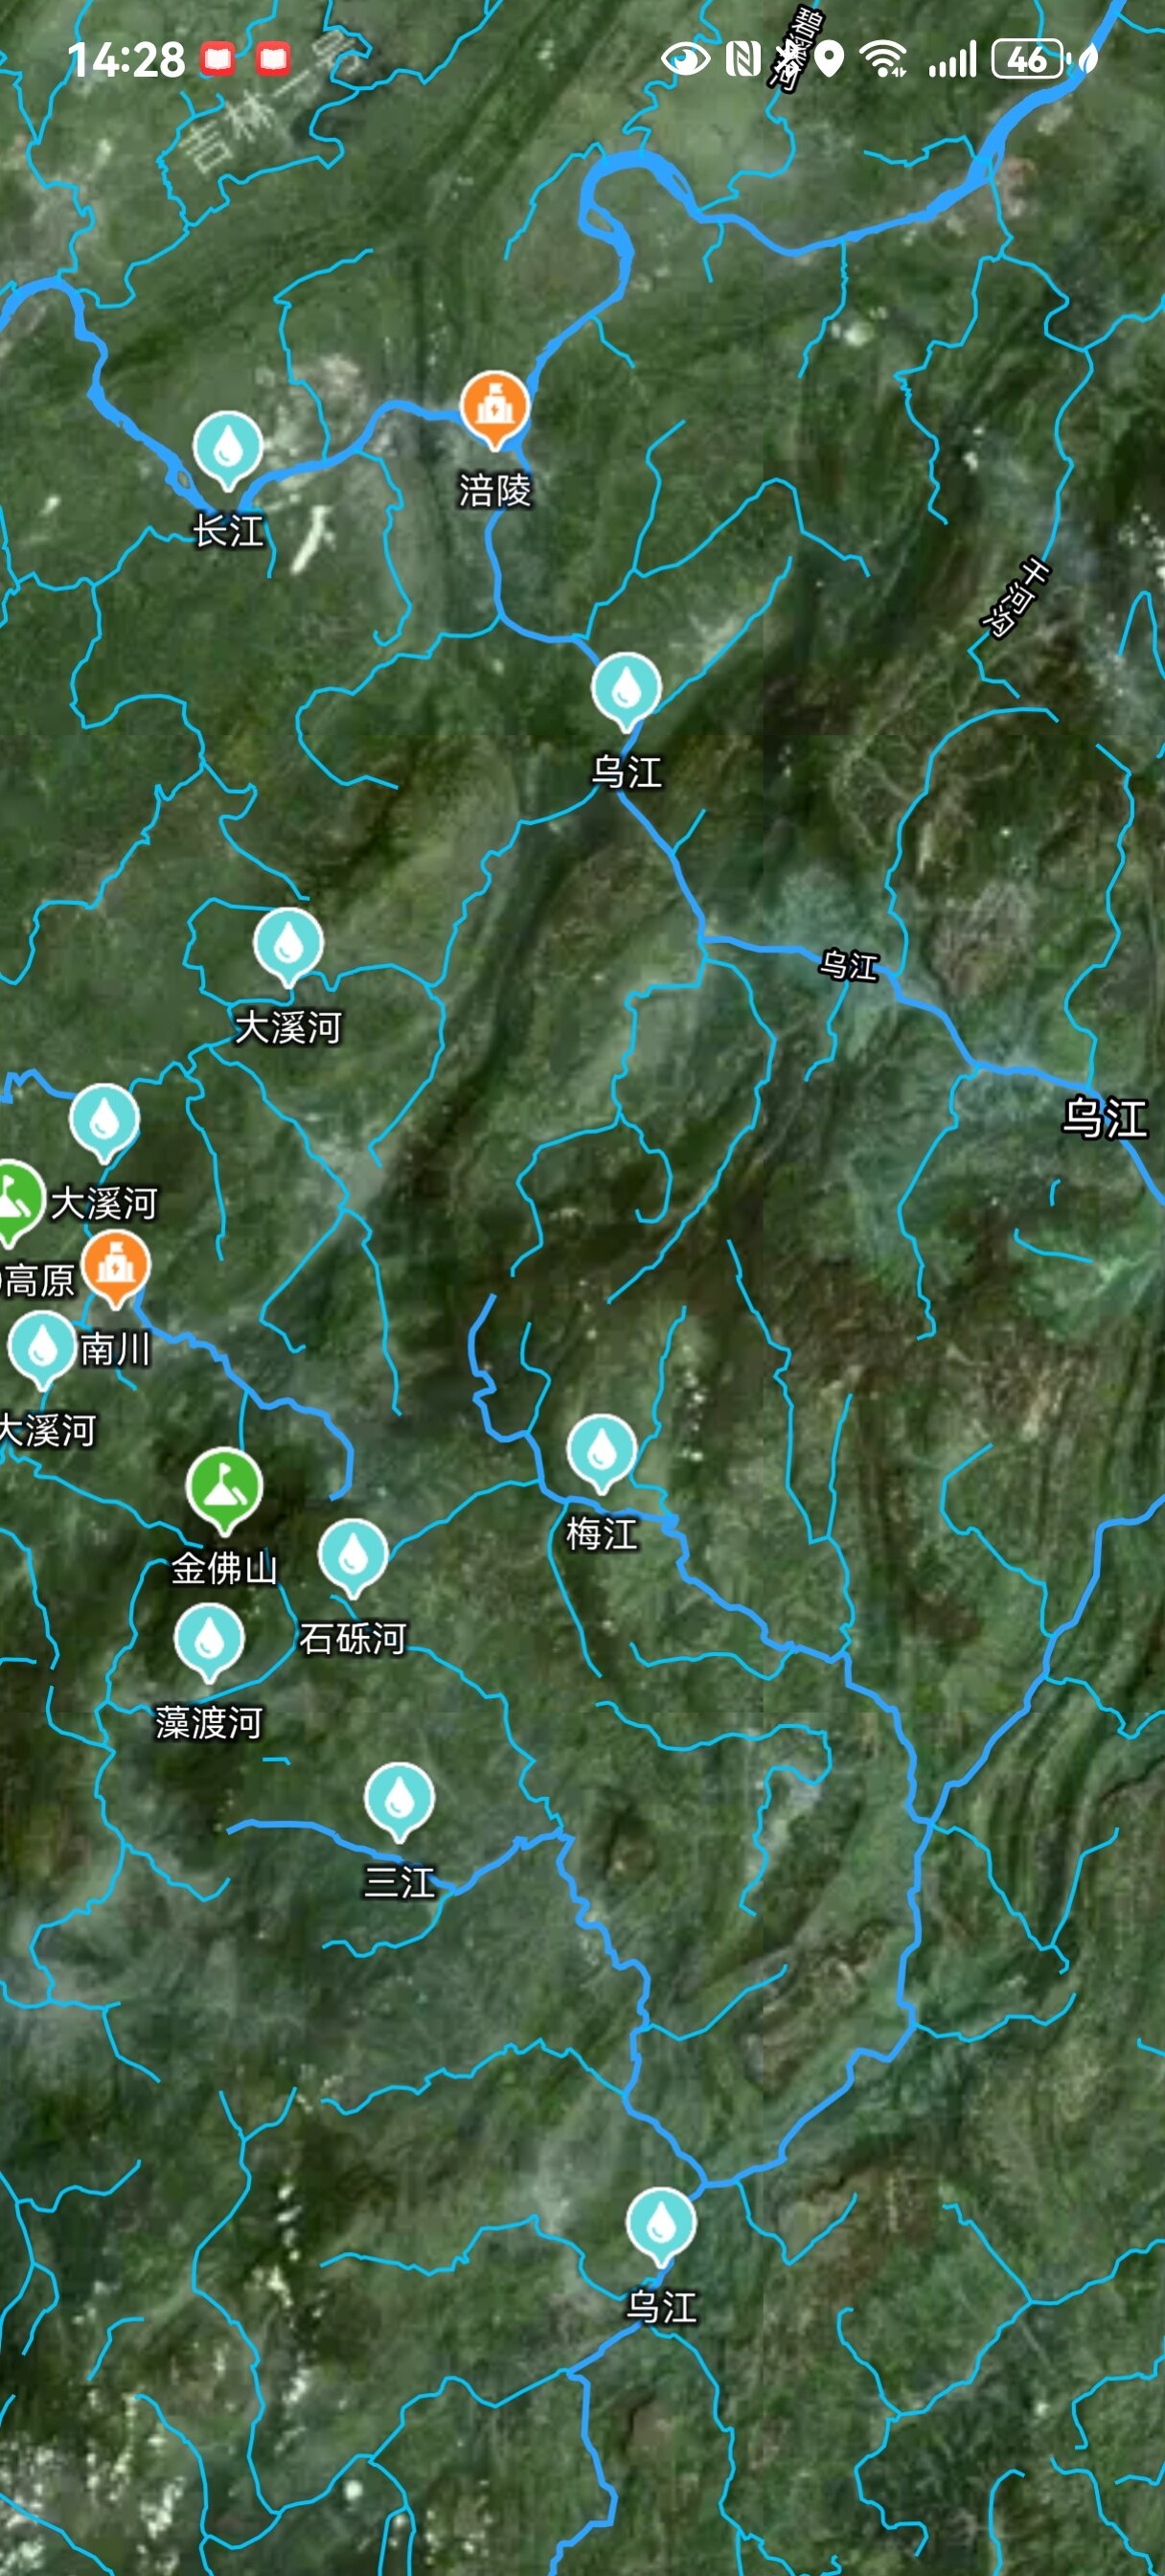Viewport: 1165px width, 2576px height.
Task: Tap the 金佛山 text label
Action: click(x=224, y=1567)
